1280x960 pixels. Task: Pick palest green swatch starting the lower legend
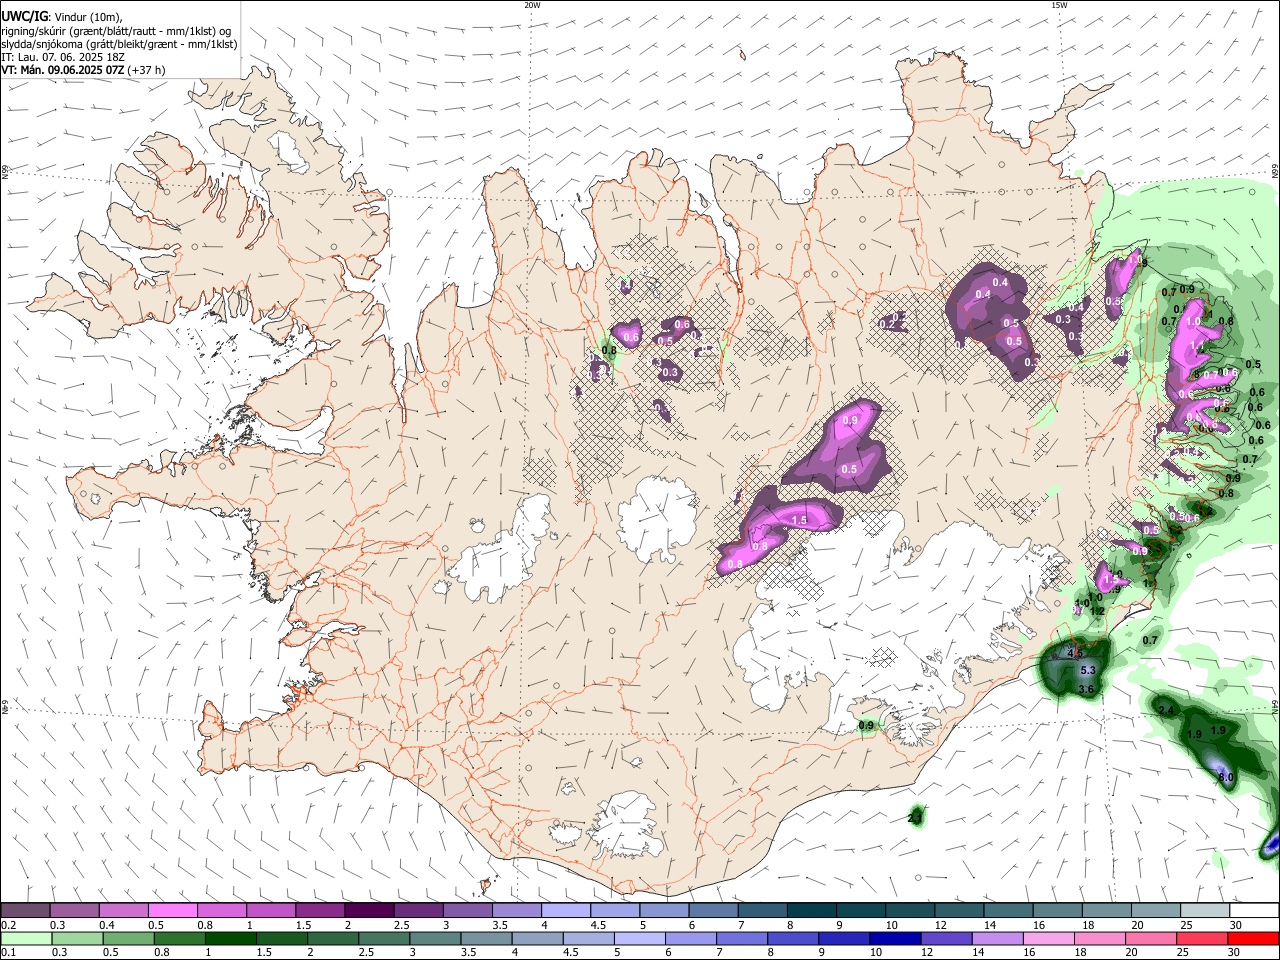(25, 939)
